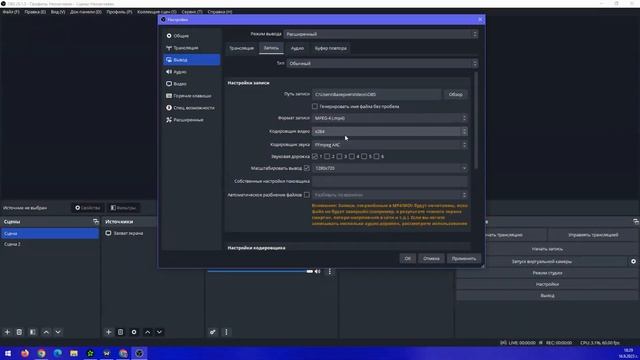The image size is (640, 360).
Task: Add a new source with plus icon
Action: (109, 332)
